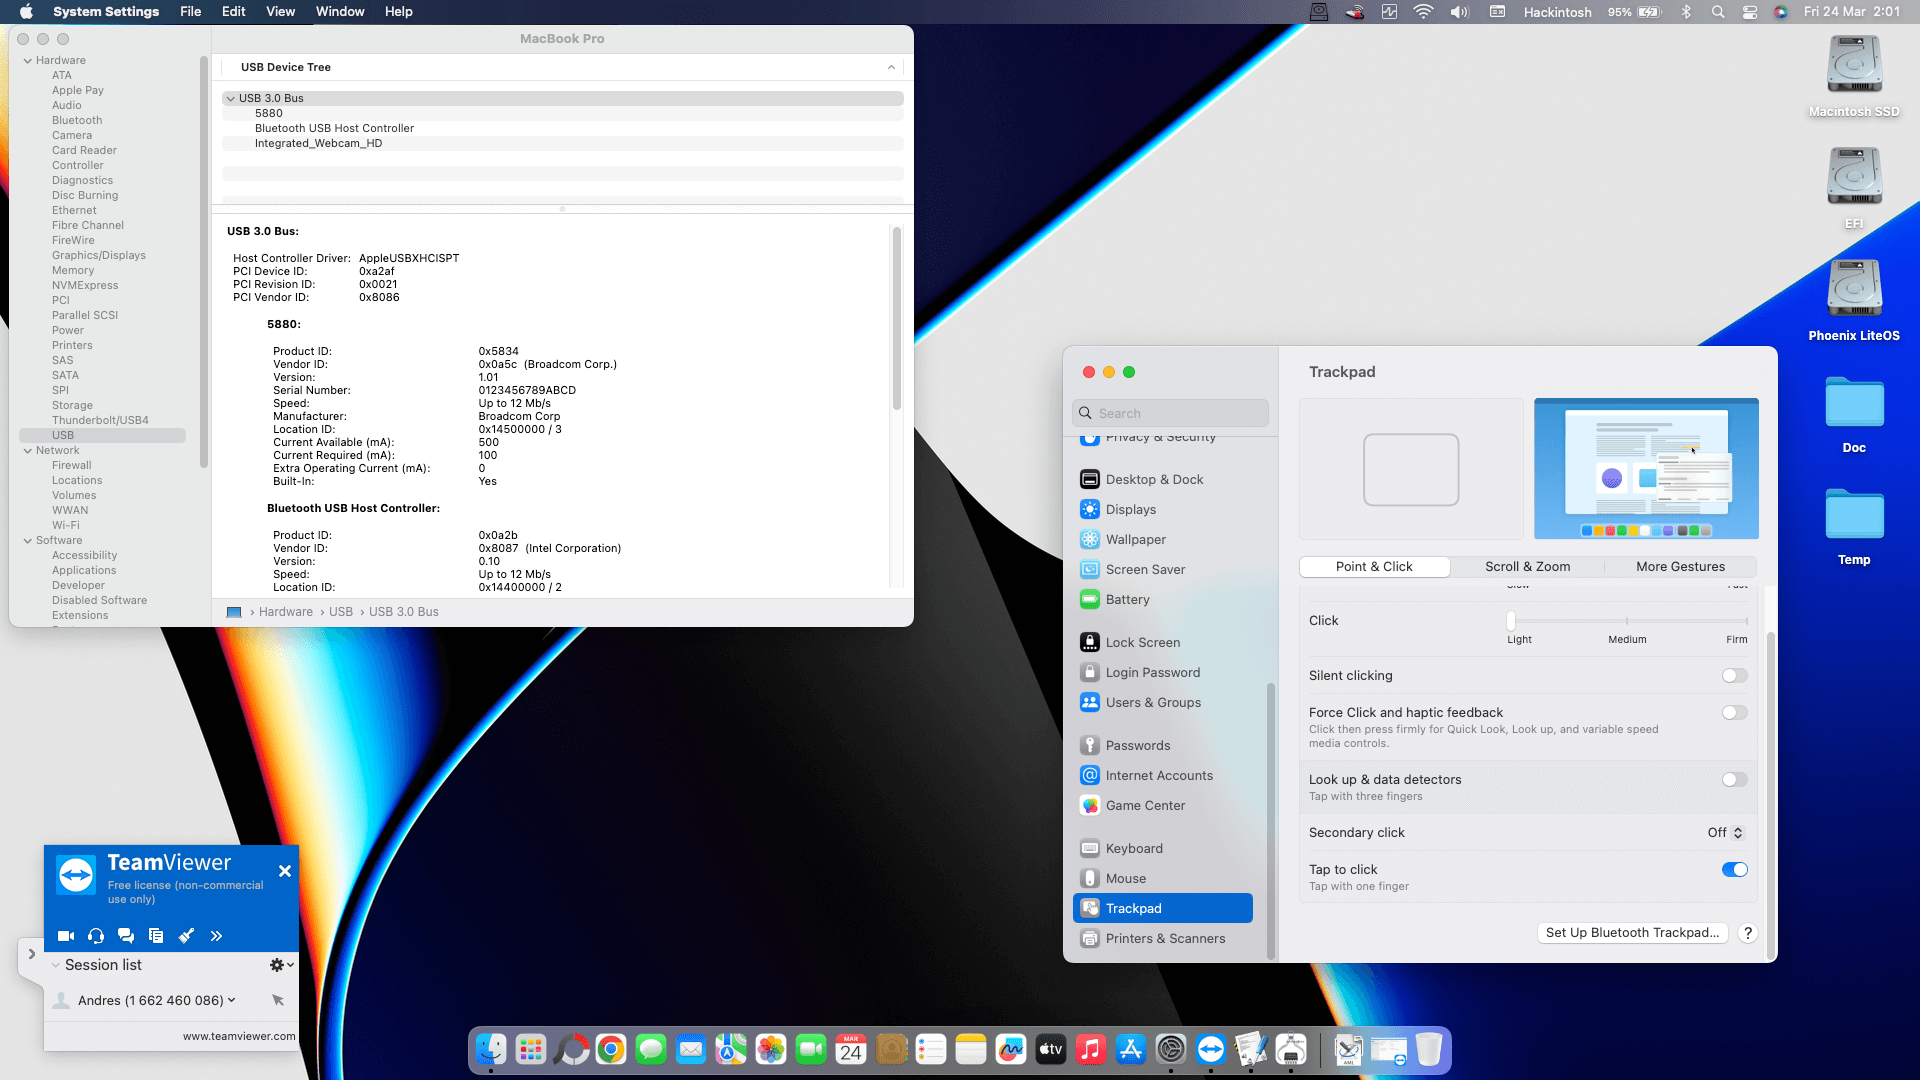Open Google Chrome from the Dock
The height and width of the screenshot is (1080, 1920).
(611, 1049)
